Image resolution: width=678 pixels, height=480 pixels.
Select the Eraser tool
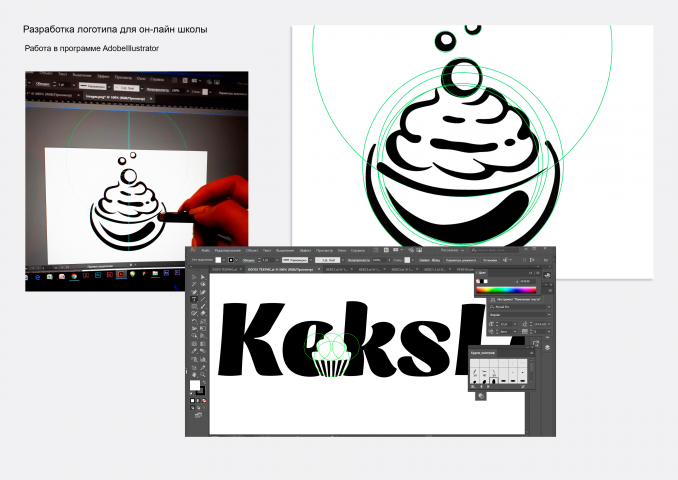point(203,313)
